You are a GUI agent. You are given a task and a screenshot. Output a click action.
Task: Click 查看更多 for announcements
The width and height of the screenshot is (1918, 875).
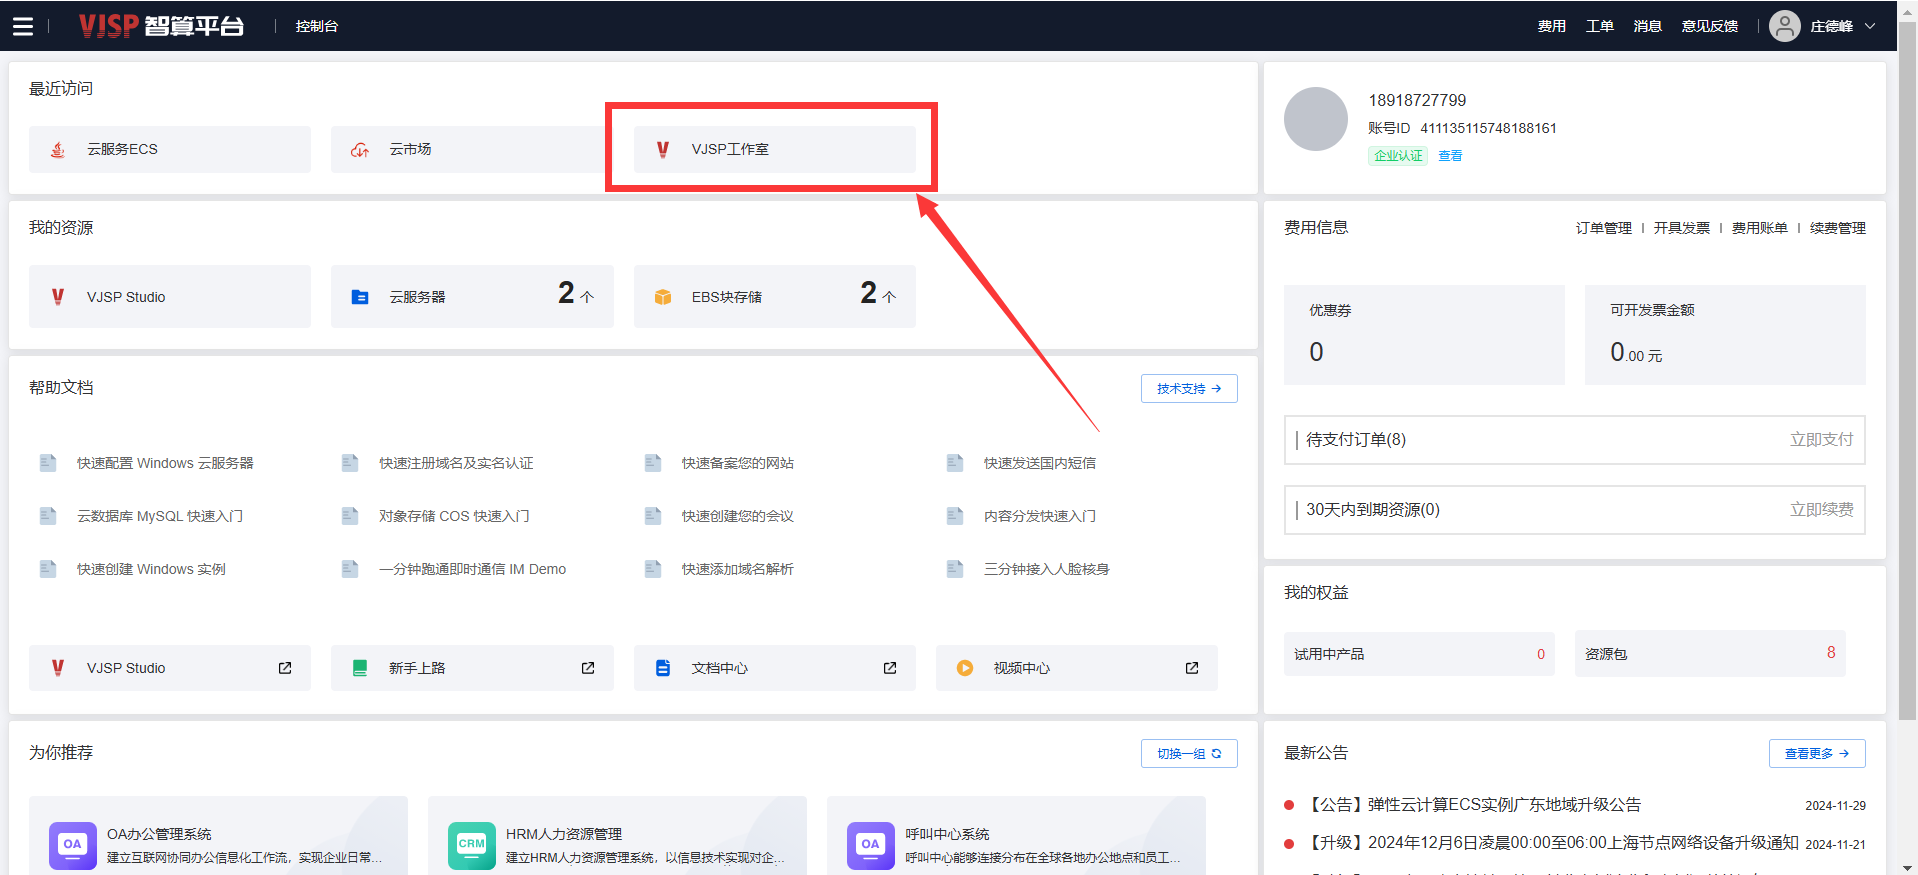tap(1817, 754)
